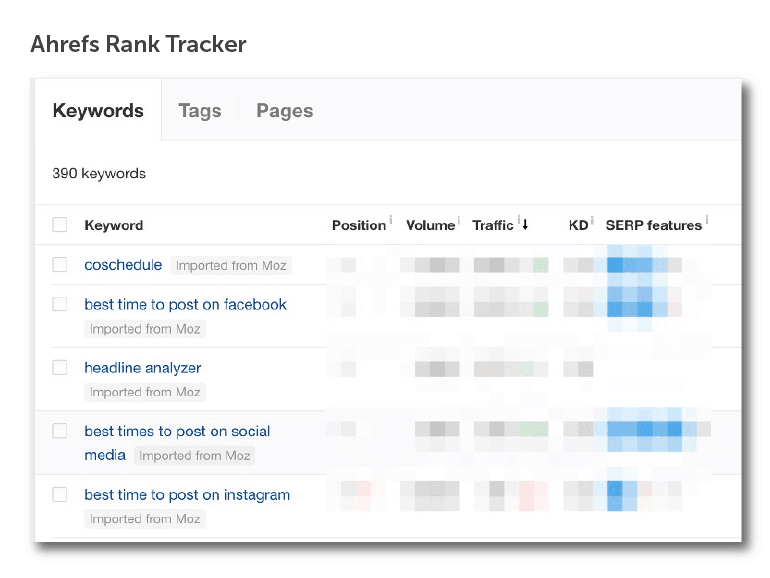Switch to the Pages tab
This screenshot has width=770, height=578.
click(x=284, y=110)
